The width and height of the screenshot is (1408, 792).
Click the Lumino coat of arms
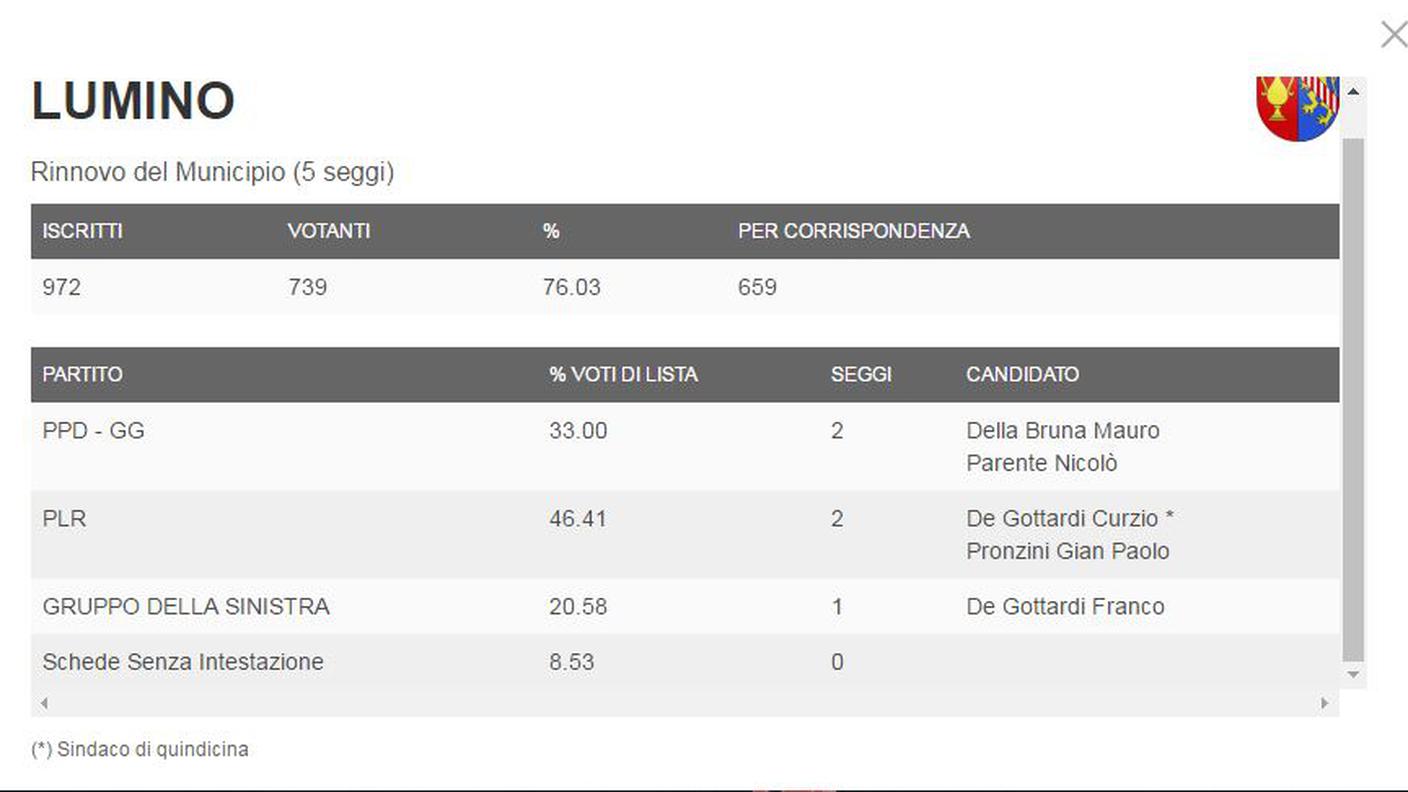click(x=1297, y=108)
